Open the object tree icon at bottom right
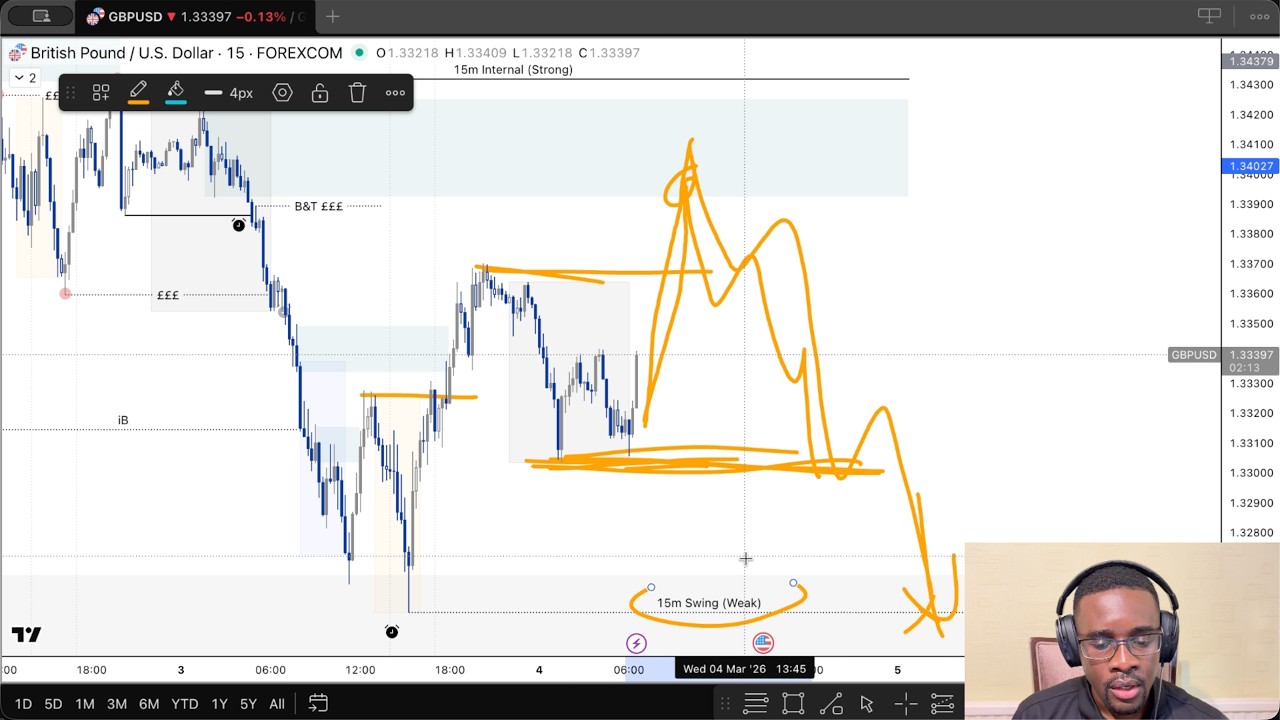1280x720 pixels. [x=942, y=704]
